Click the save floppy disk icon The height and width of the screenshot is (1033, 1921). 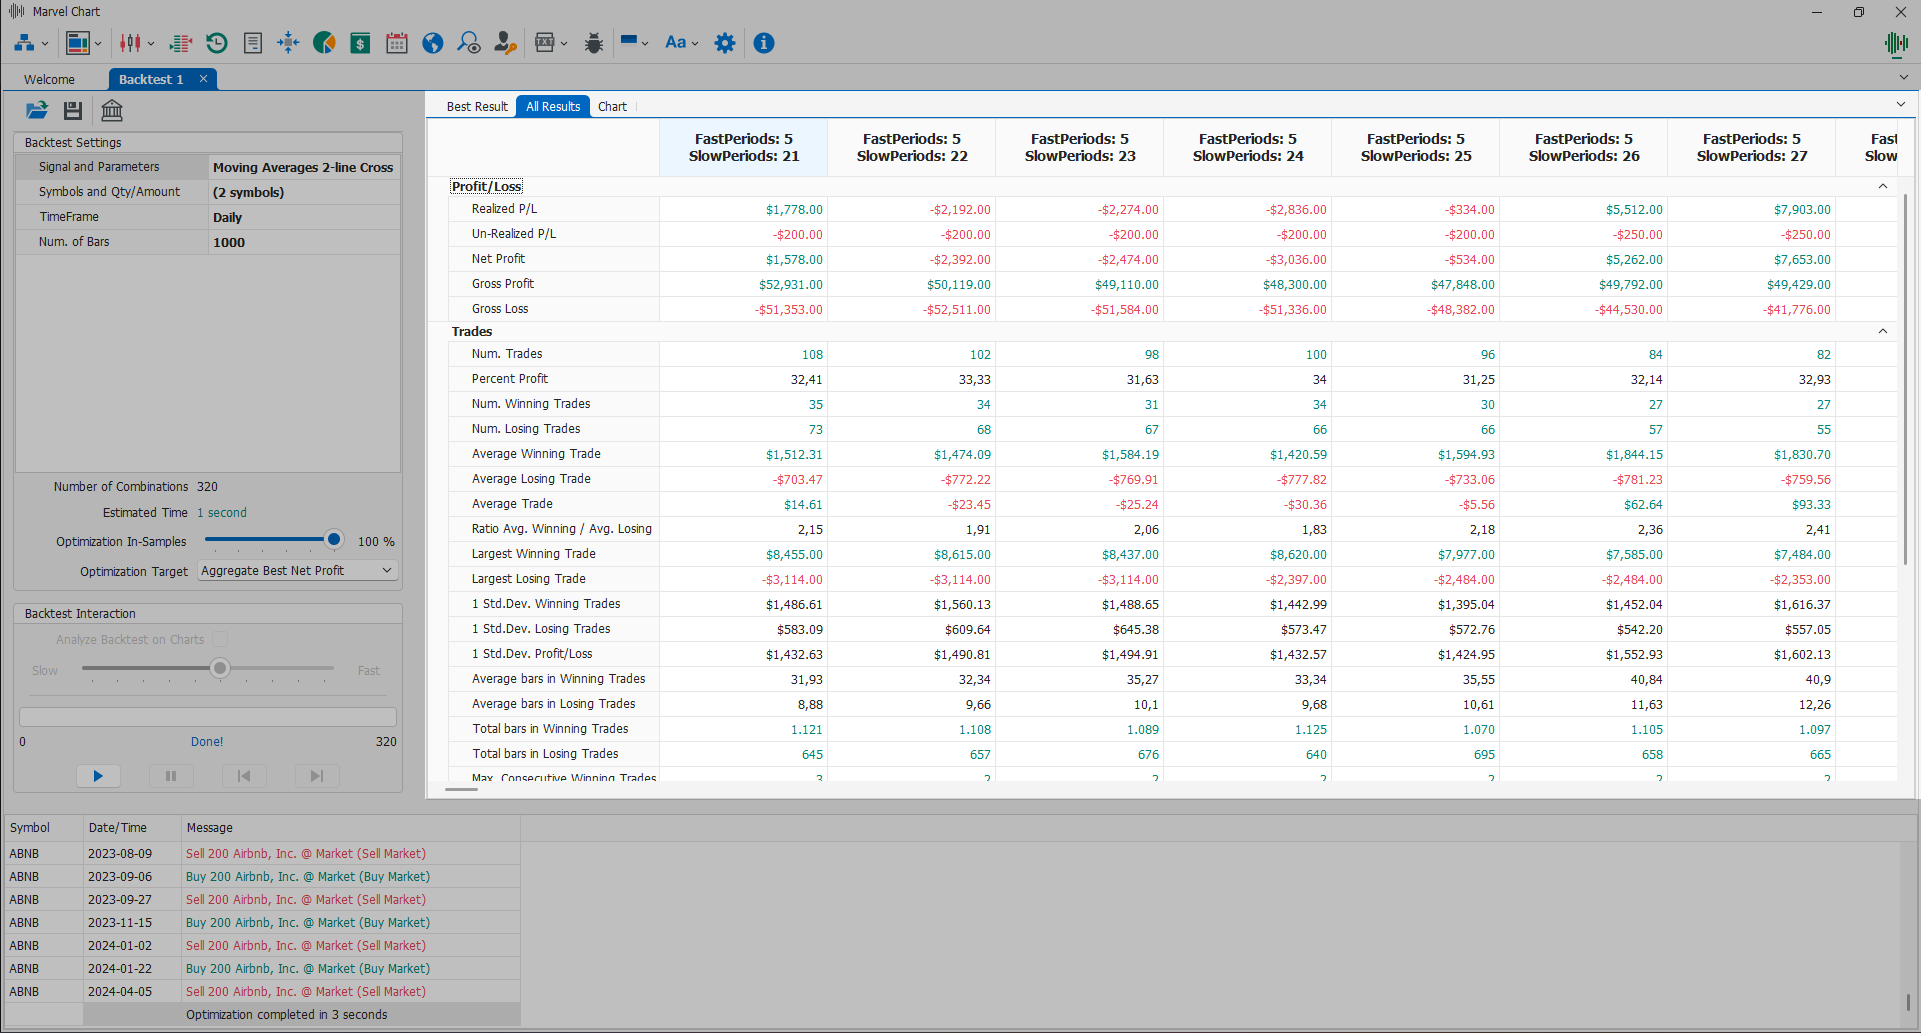click(73, 111)
